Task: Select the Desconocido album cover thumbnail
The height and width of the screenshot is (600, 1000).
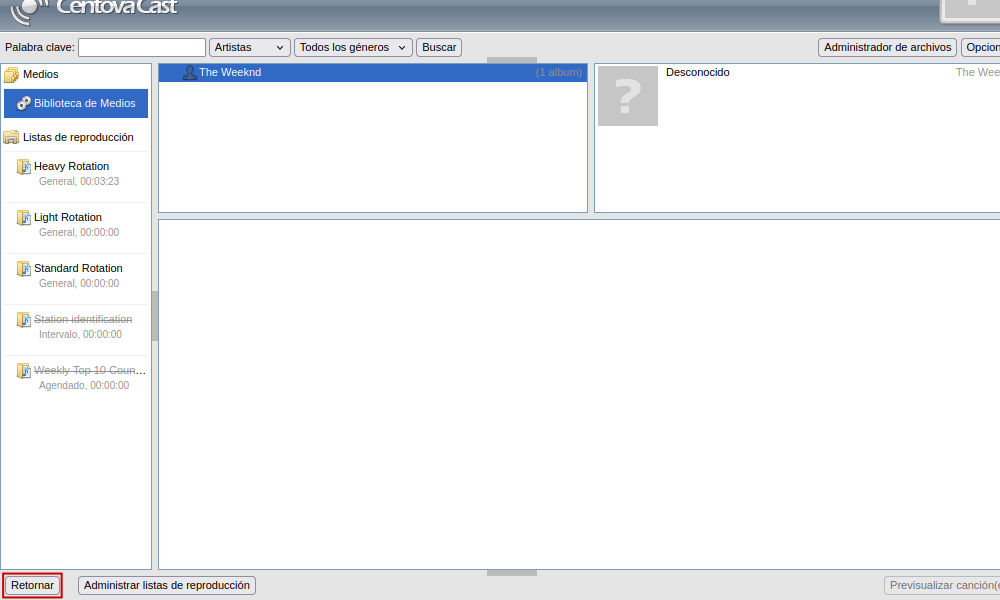Action: pos(628,96)
